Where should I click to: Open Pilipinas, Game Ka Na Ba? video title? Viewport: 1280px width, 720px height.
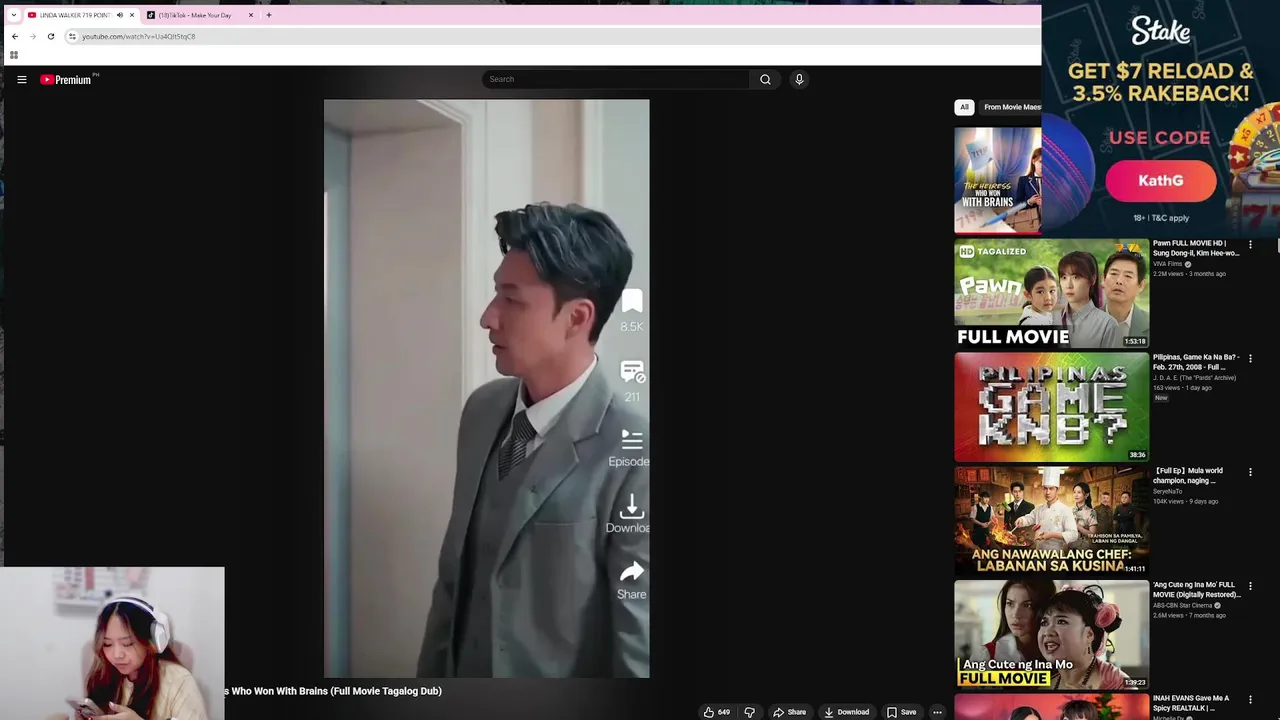click(x=1196, y=362)
